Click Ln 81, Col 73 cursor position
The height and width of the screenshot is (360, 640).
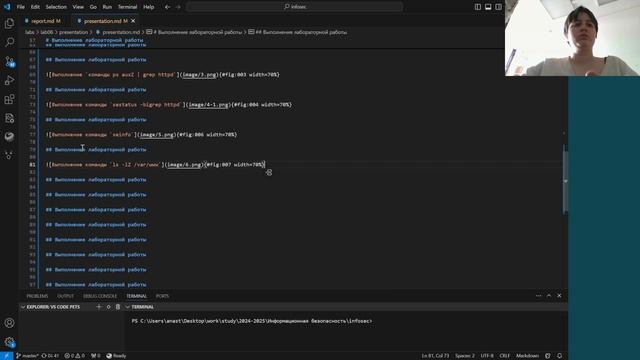click(x=435, y=356)
